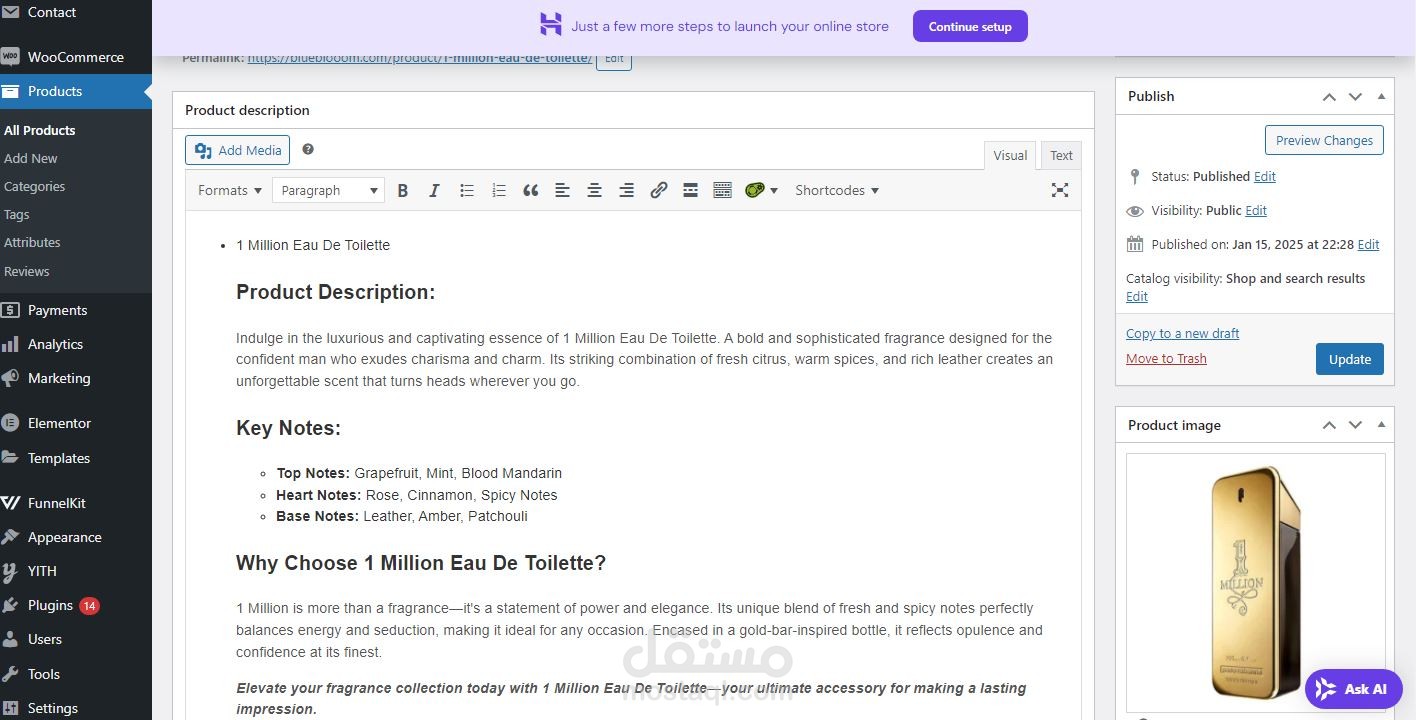Open Tools in the admin sidebar
Image resolution: width=1416 pixels, height=720 pixels.
76,674
